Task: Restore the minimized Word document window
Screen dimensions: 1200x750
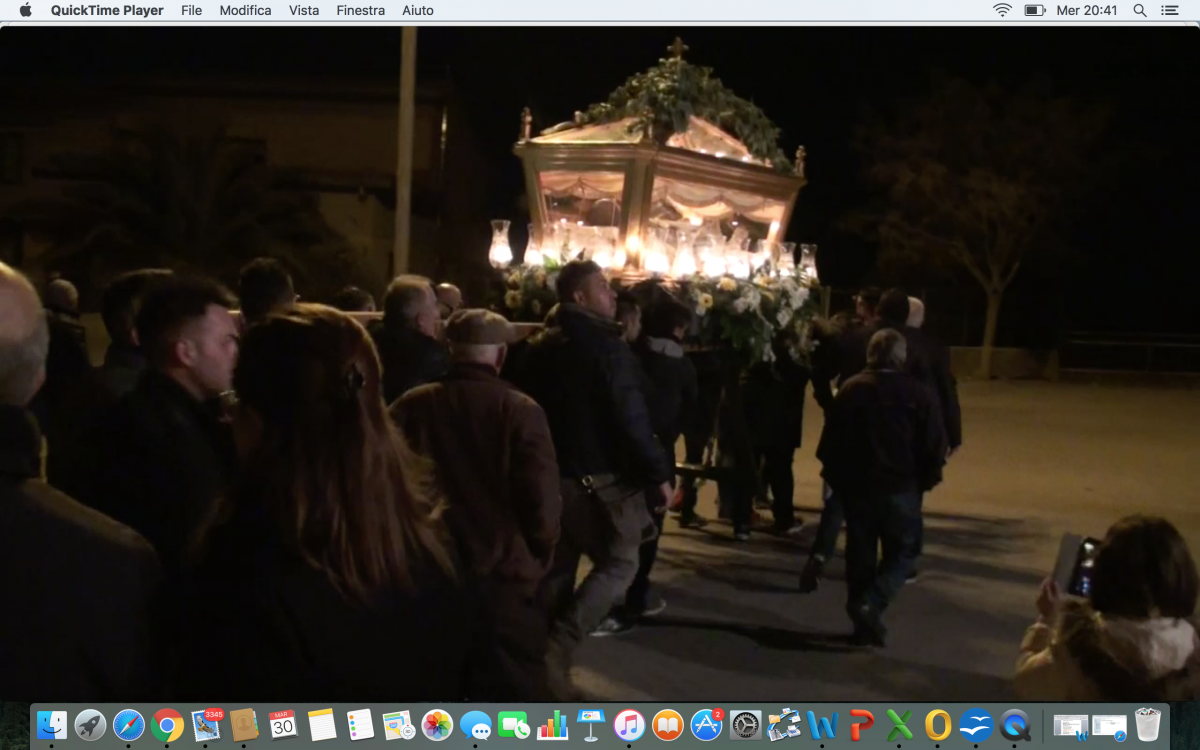Action: [1071, 726]
